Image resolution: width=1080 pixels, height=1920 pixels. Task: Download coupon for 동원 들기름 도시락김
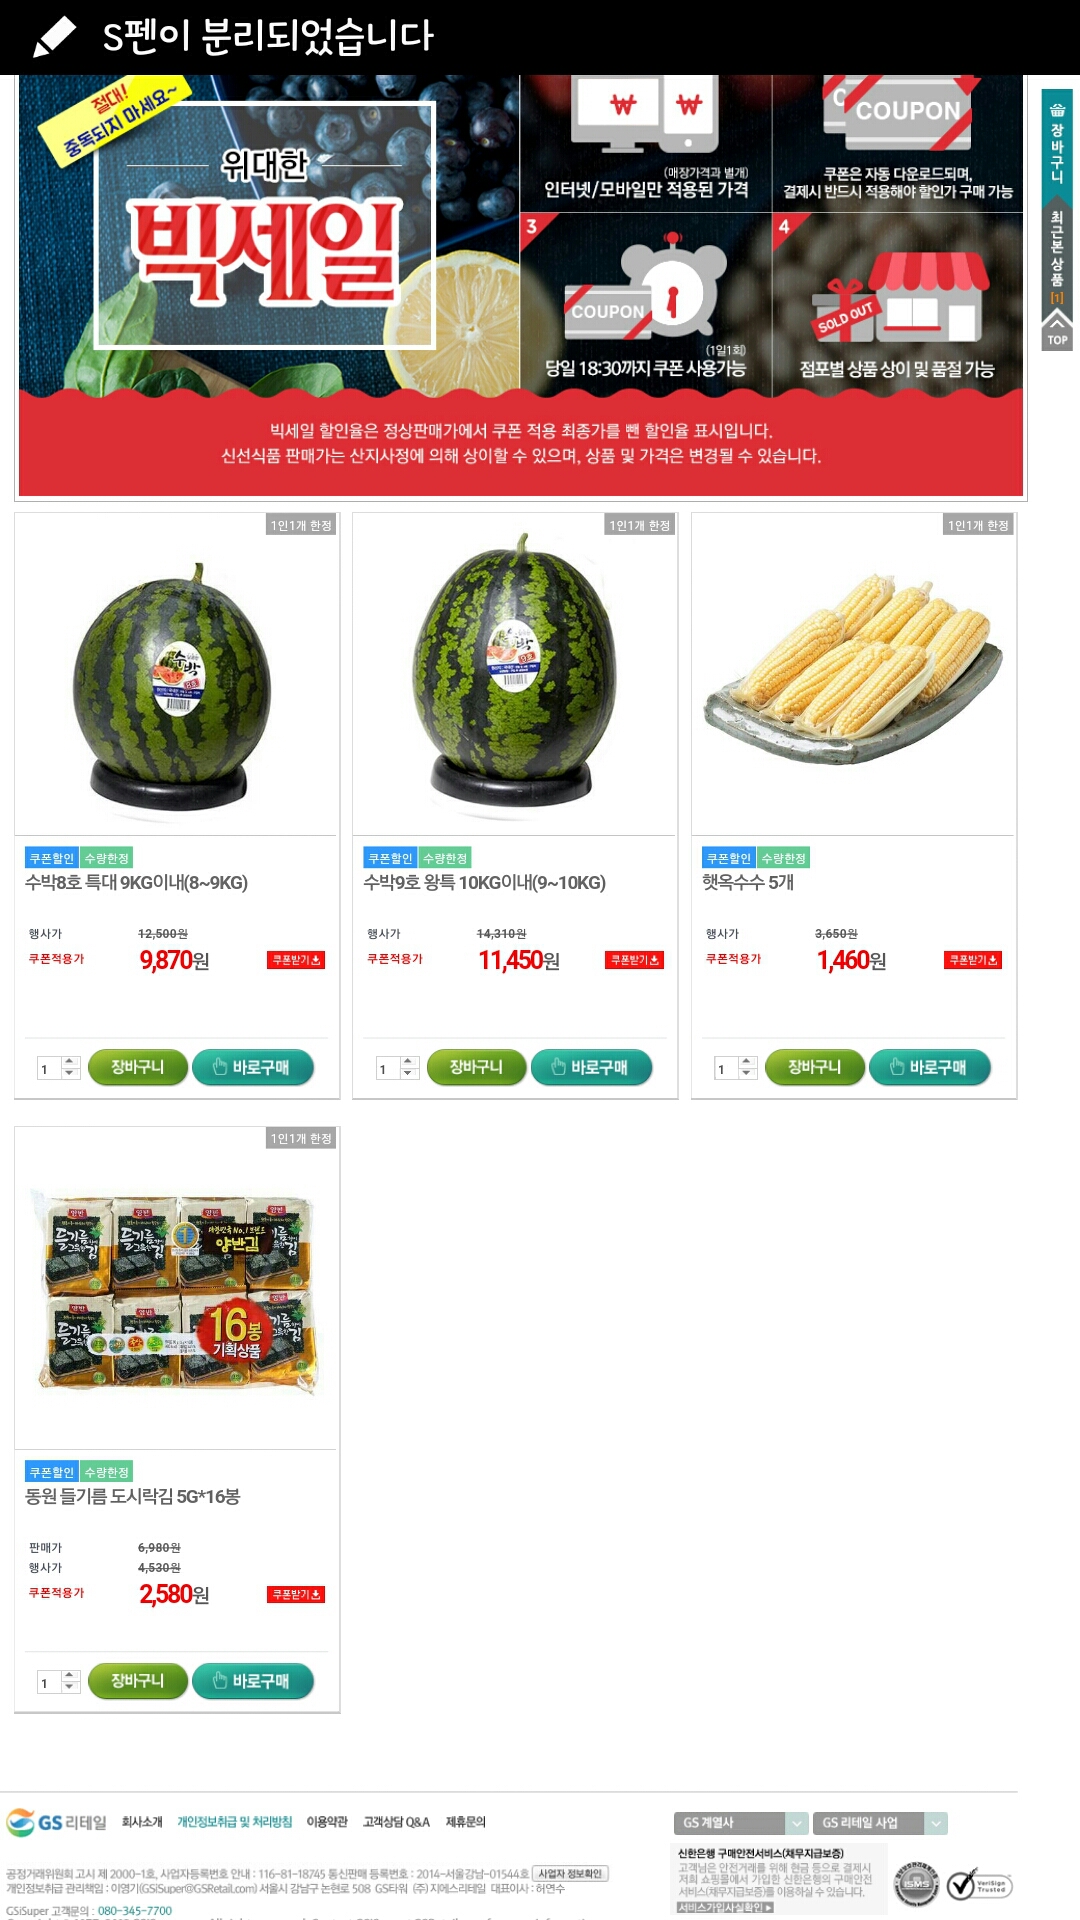coord(296,1594)
